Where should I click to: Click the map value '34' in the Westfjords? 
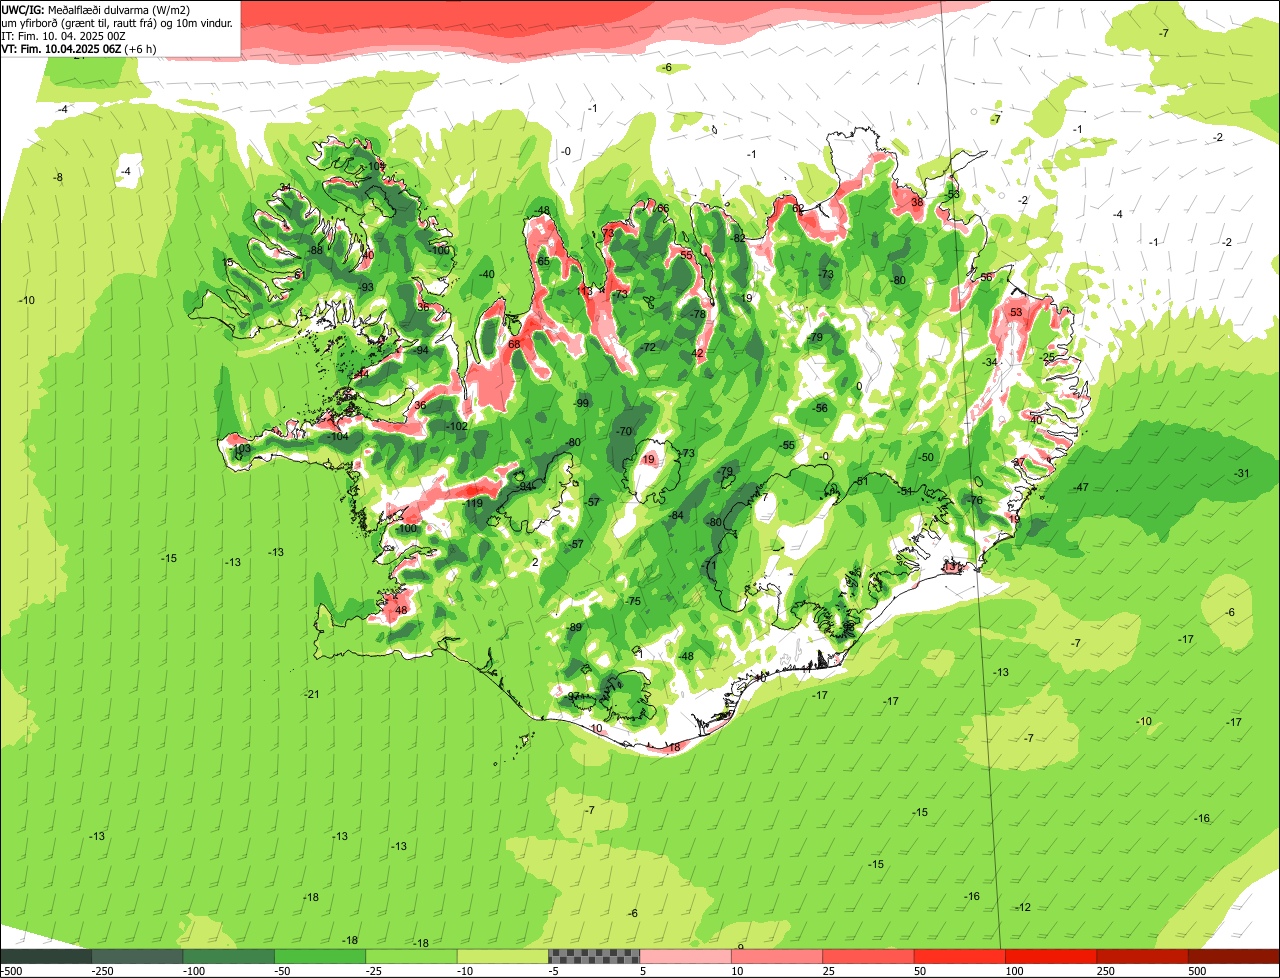point(285,188)
